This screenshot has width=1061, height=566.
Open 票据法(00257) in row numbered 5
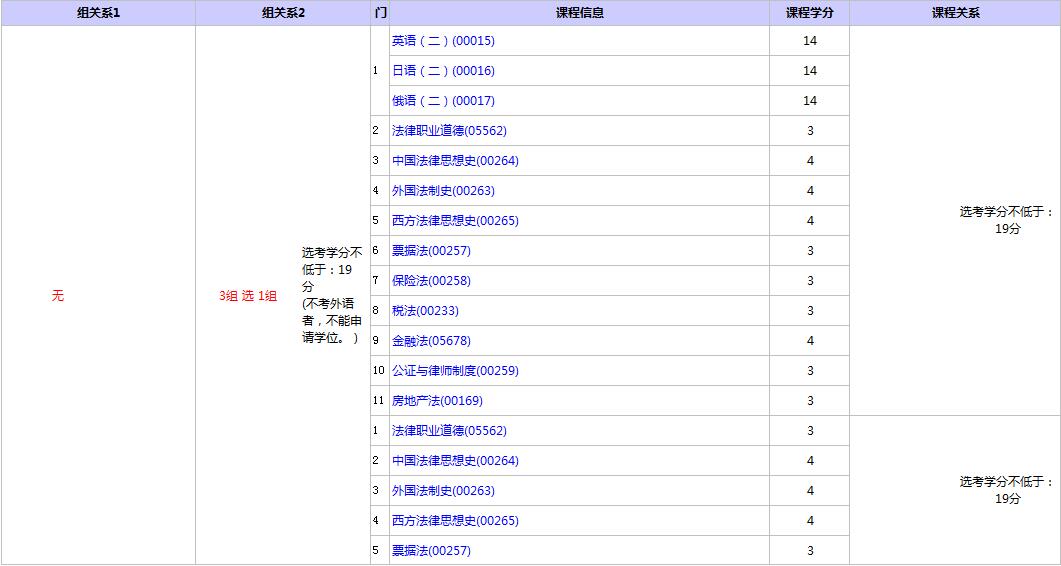[431, 551]
